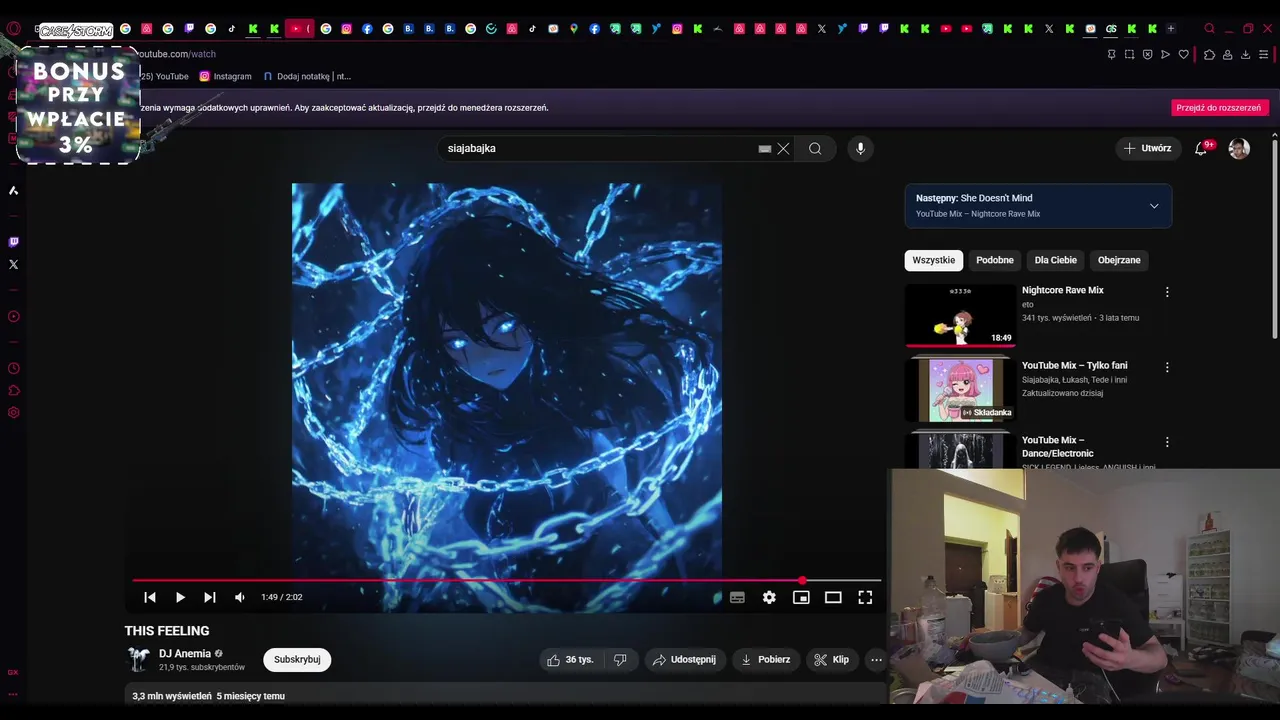
Task: Click the Utwórz create button
Action: 1146,148
